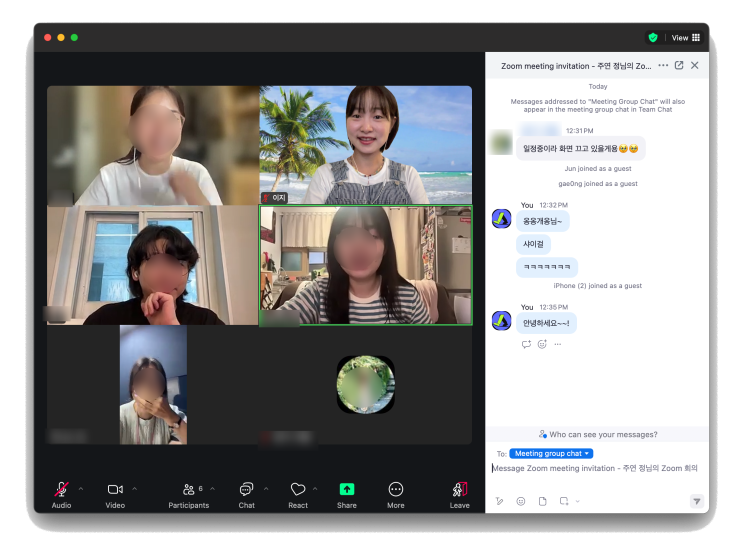Click the attach file icon
The width and height of the screenshot is (743, 558).
(x=543, y=501)
